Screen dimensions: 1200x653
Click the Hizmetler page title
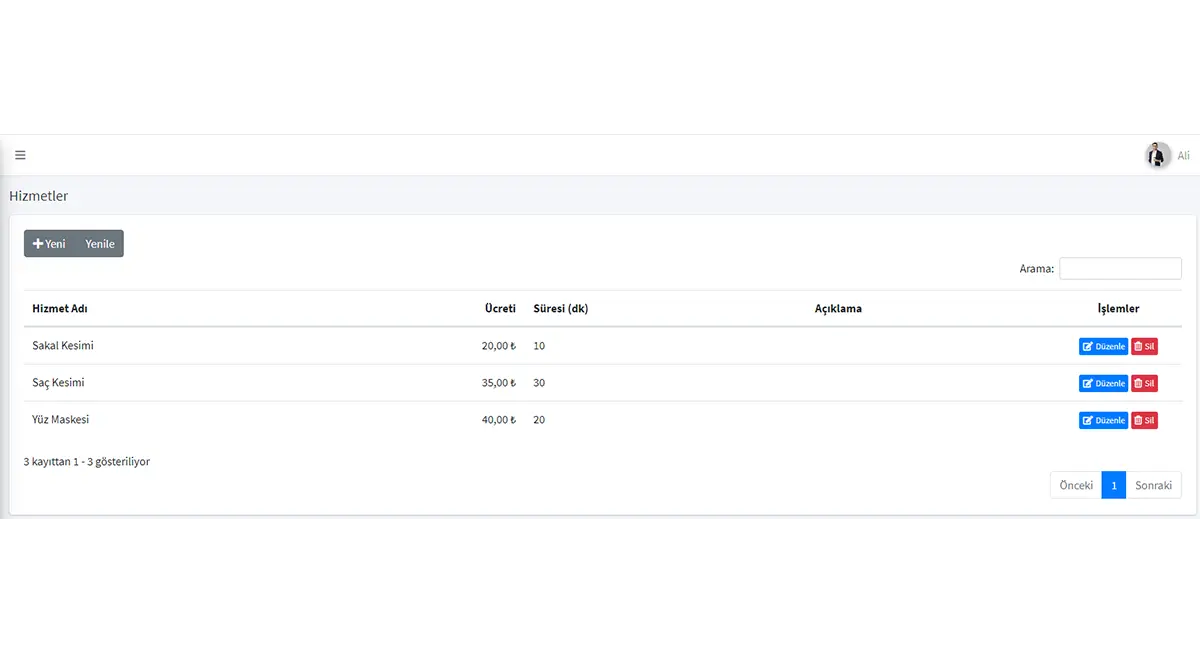tap(39, 196)
